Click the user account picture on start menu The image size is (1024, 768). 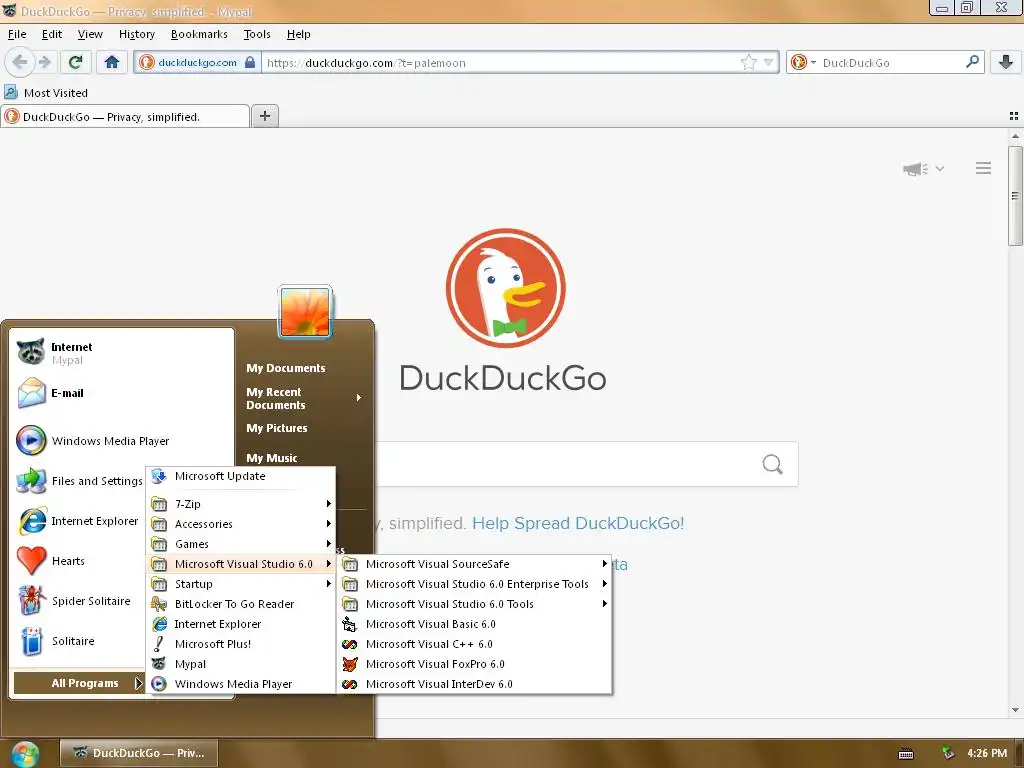click(305, 312)
